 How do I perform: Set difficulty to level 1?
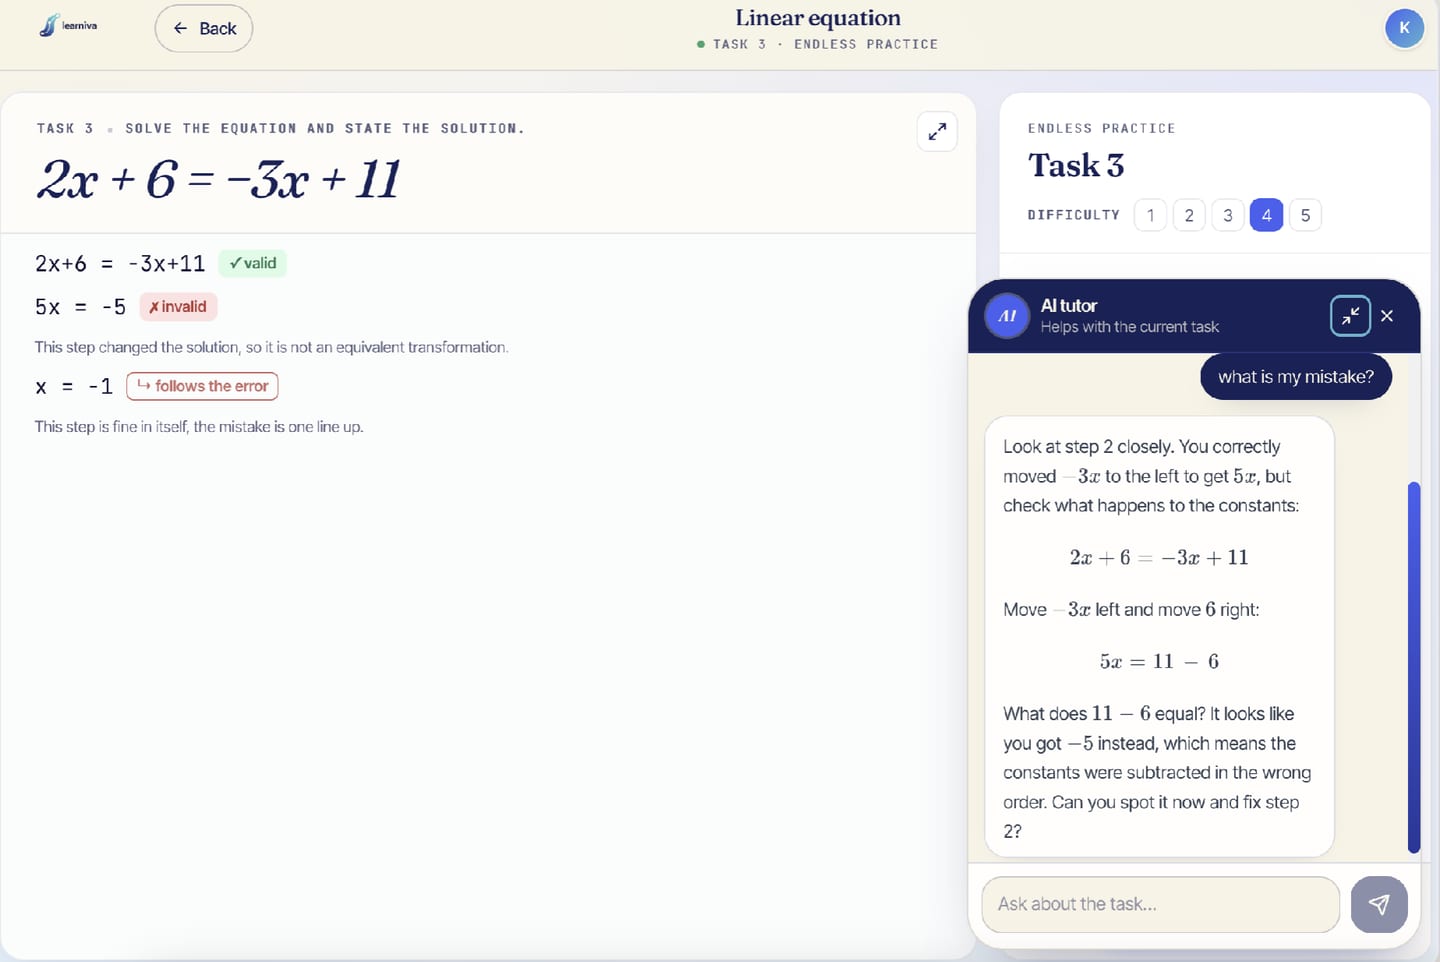[1151, 215]
